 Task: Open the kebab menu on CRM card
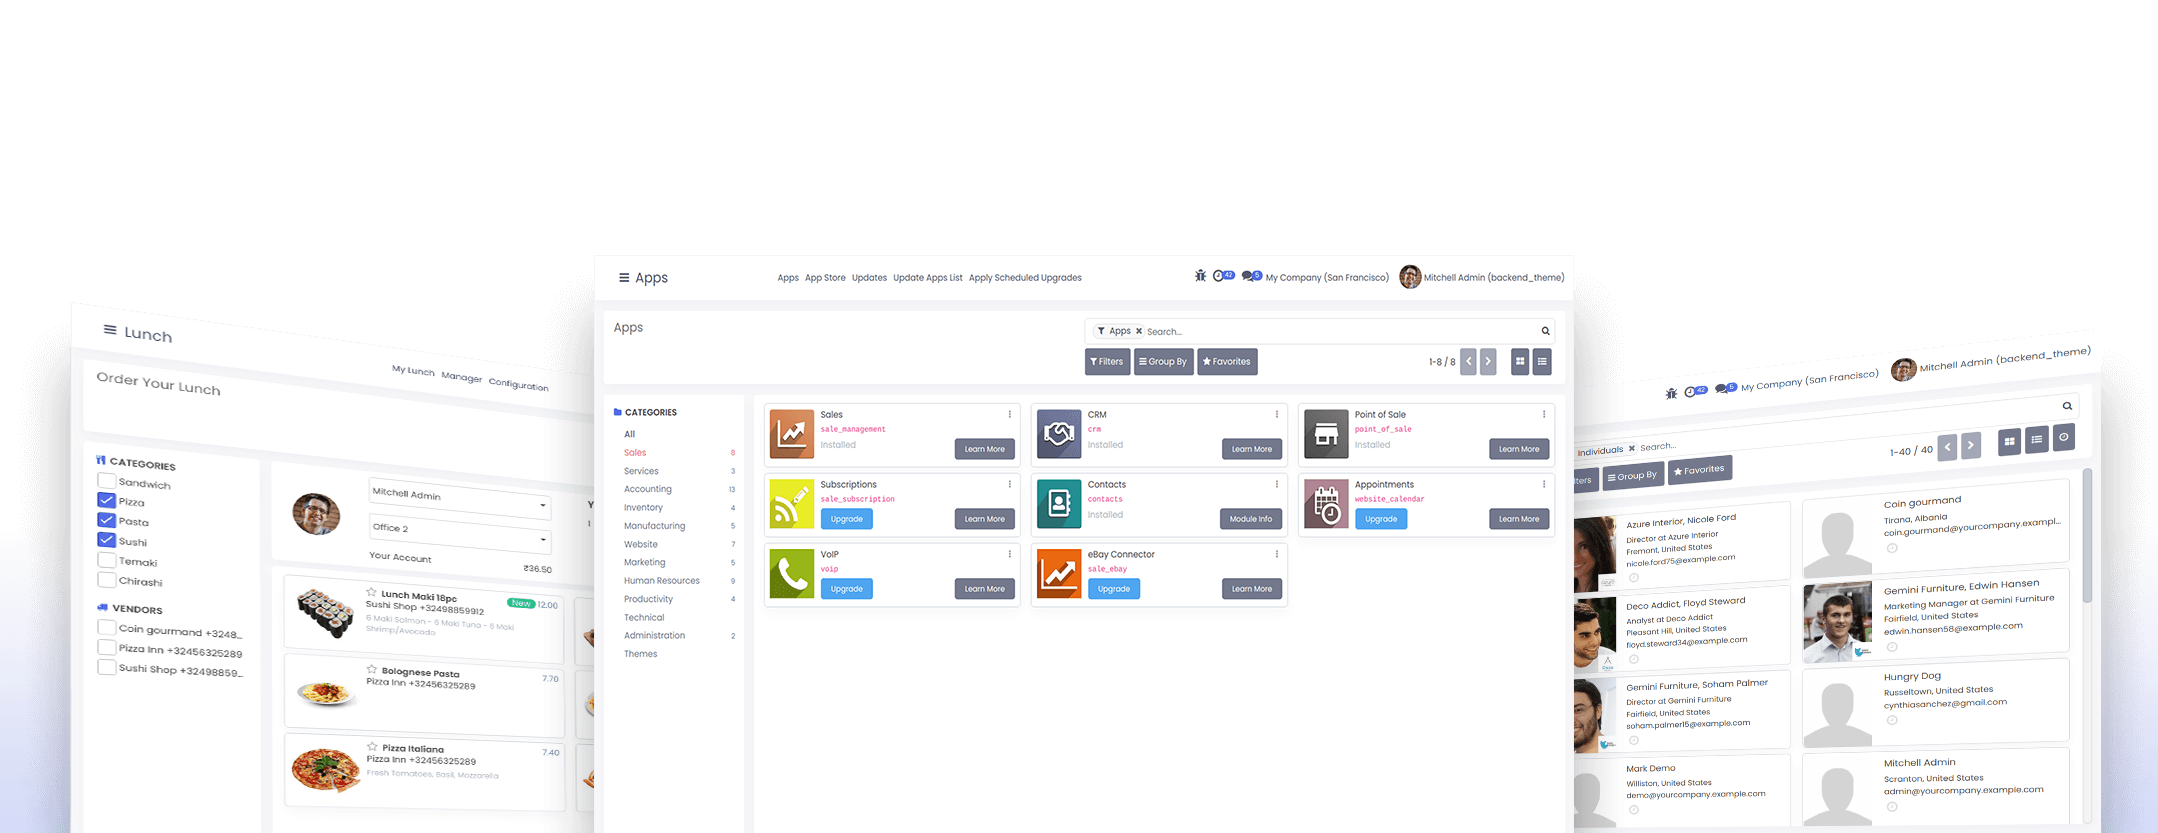[1276, 414]
